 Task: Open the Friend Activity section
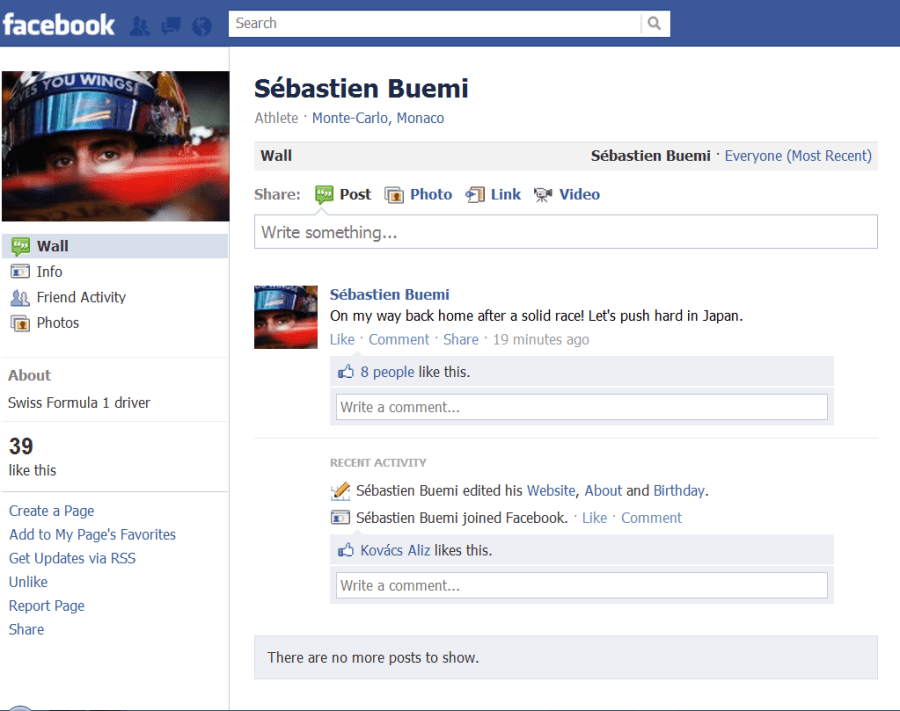point(78,297)
